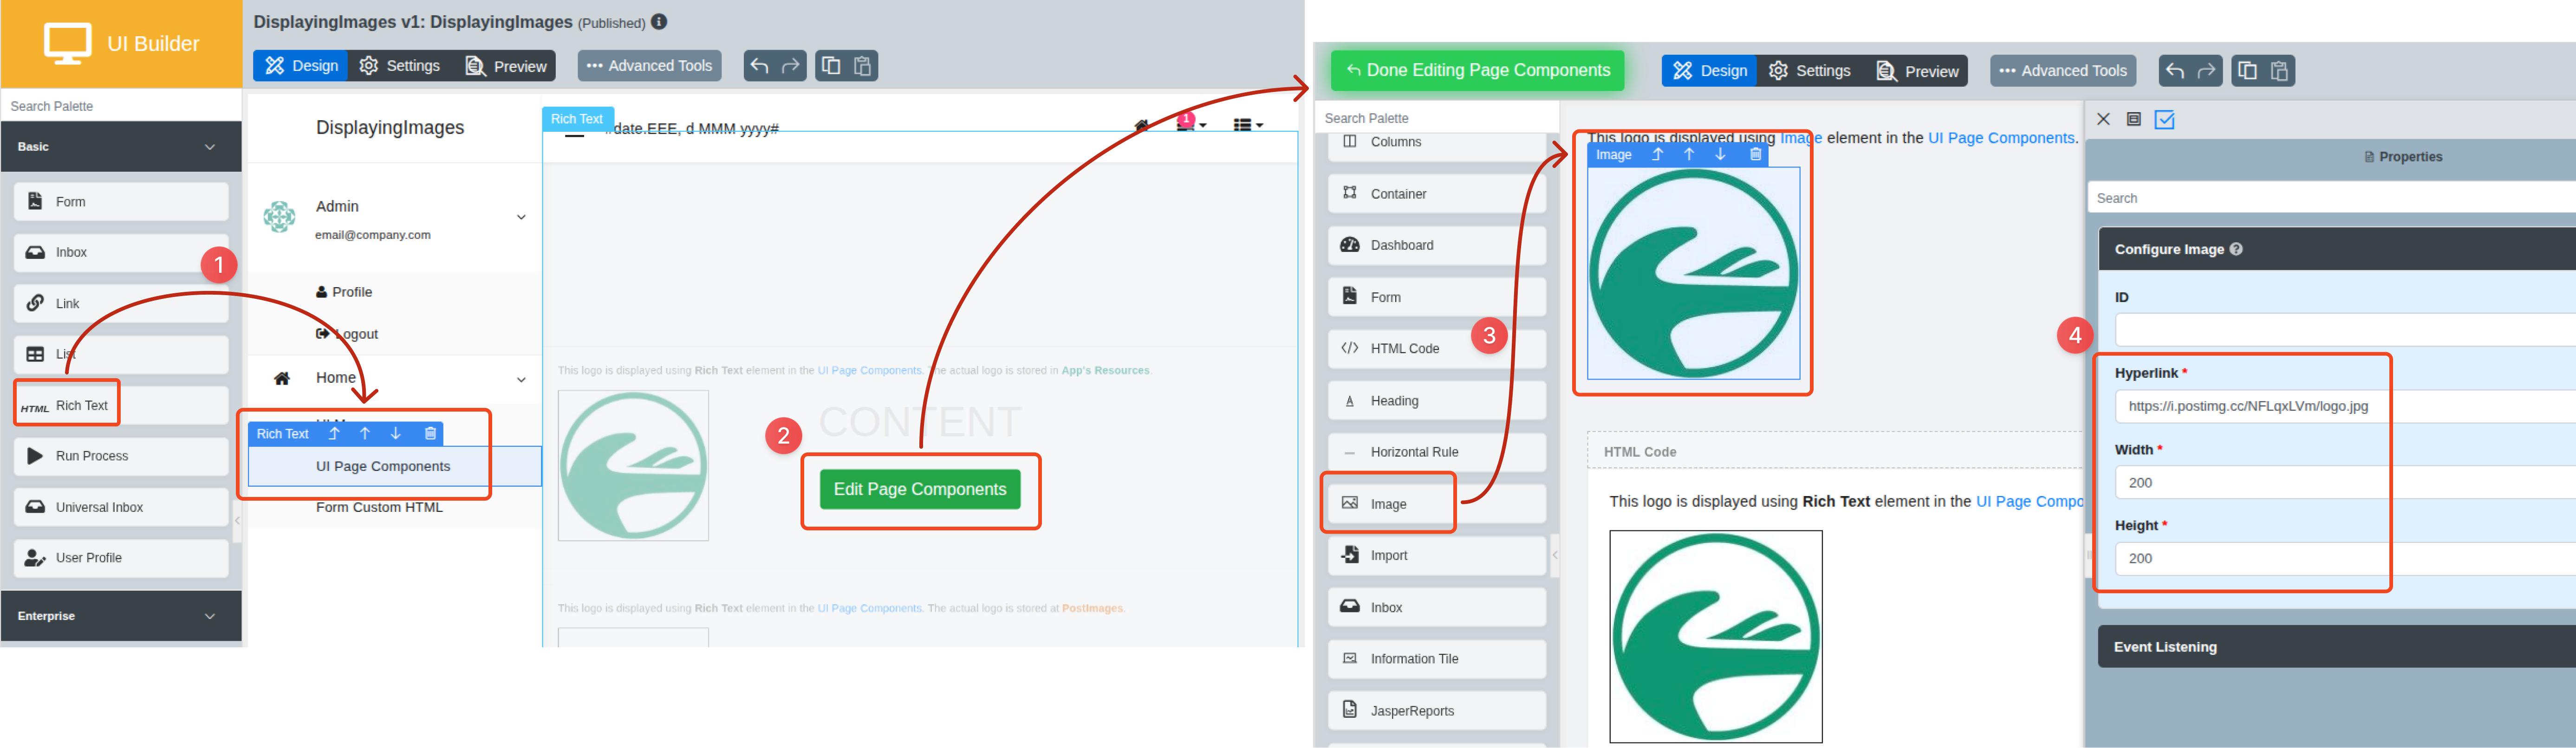Move the Image component down
The height and width of the screenshot is (748, 2576).
tap(1720, 154)
